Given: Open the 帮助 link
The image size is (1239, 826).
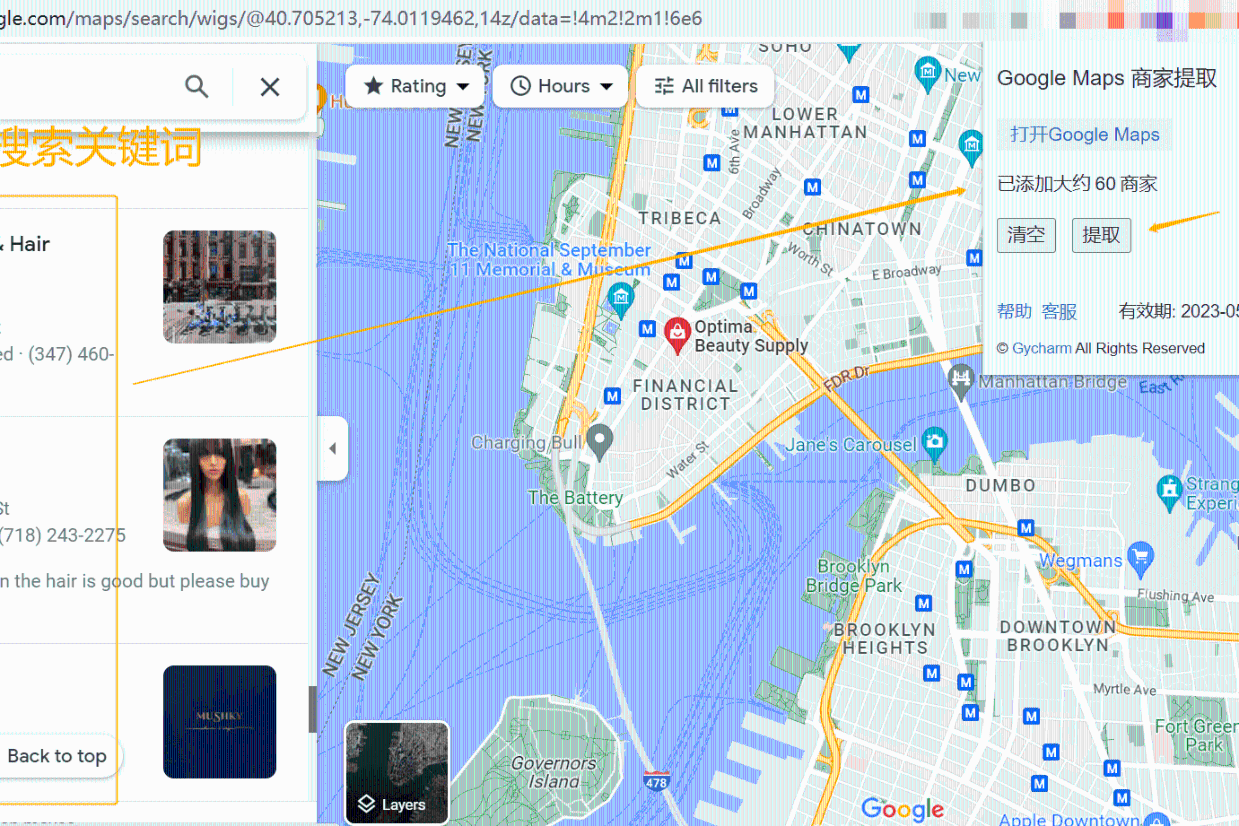Looking at the screenshot, I should pyautogui.click(x=1014, y=311).
